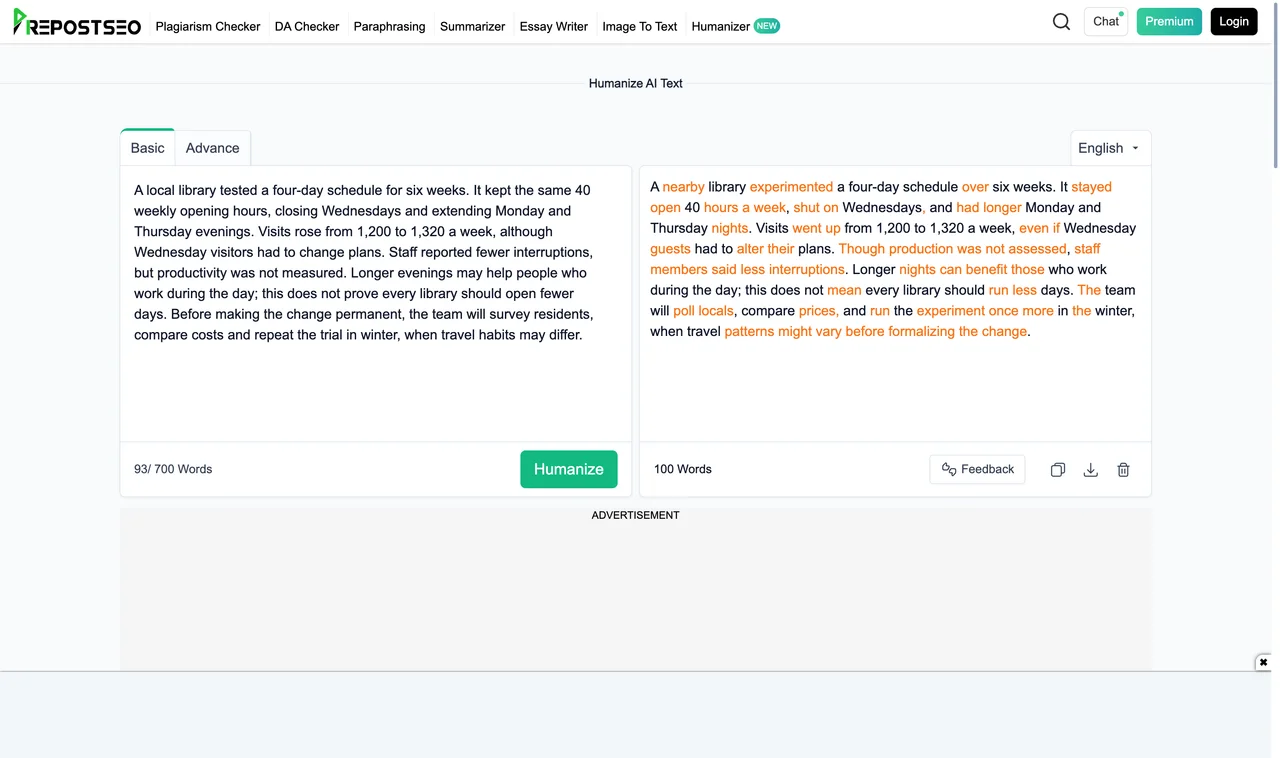Click the Login button
The width and height of the screenshot is (1280, 758).
pos(1234,21)
